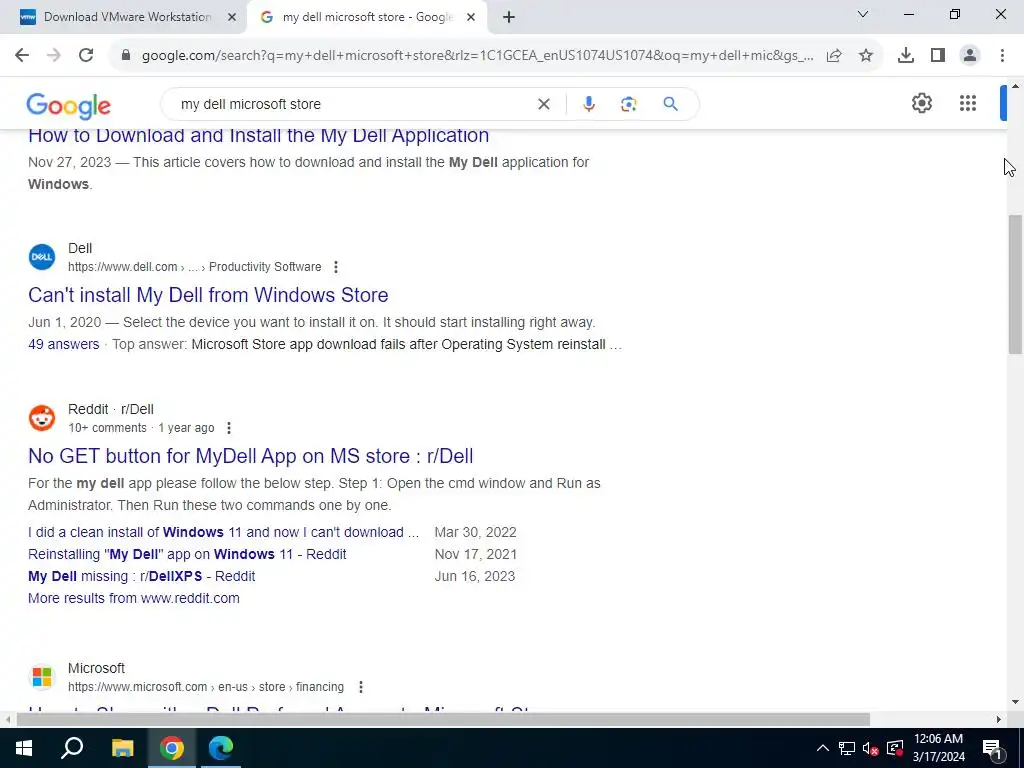Close the Download VMware Workstation tab
This screenshot has width=1024, height=768.
click(x=231, y=18)
